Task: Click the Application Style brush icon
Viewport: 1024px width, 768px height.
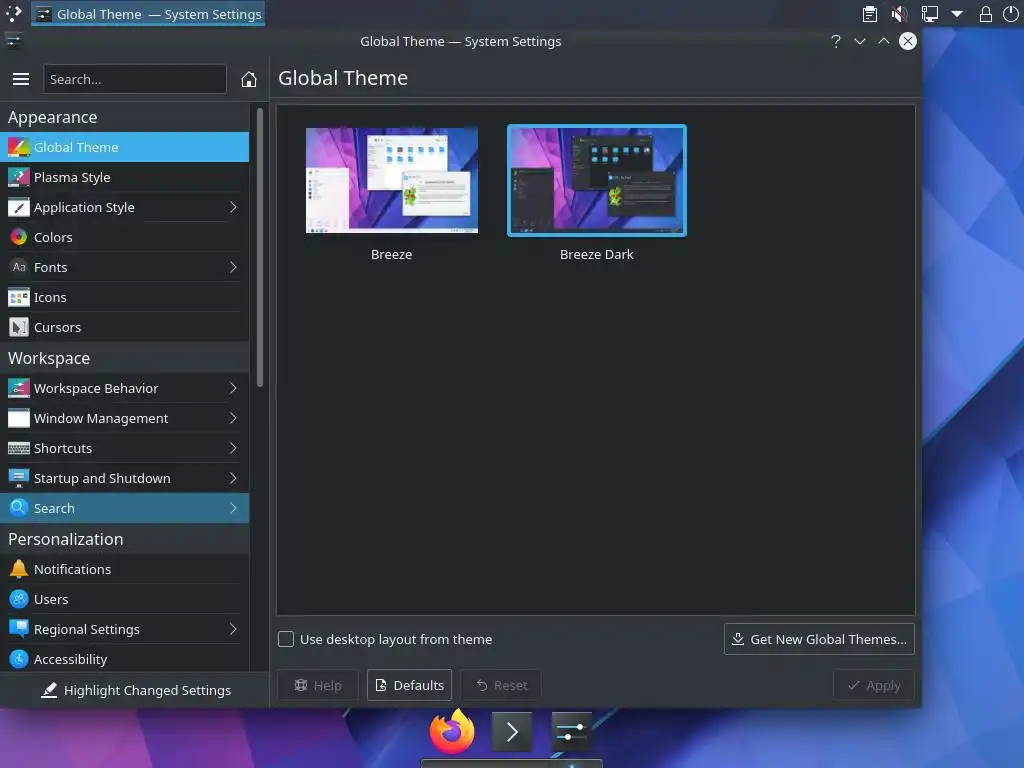Action: coord(18,208)
